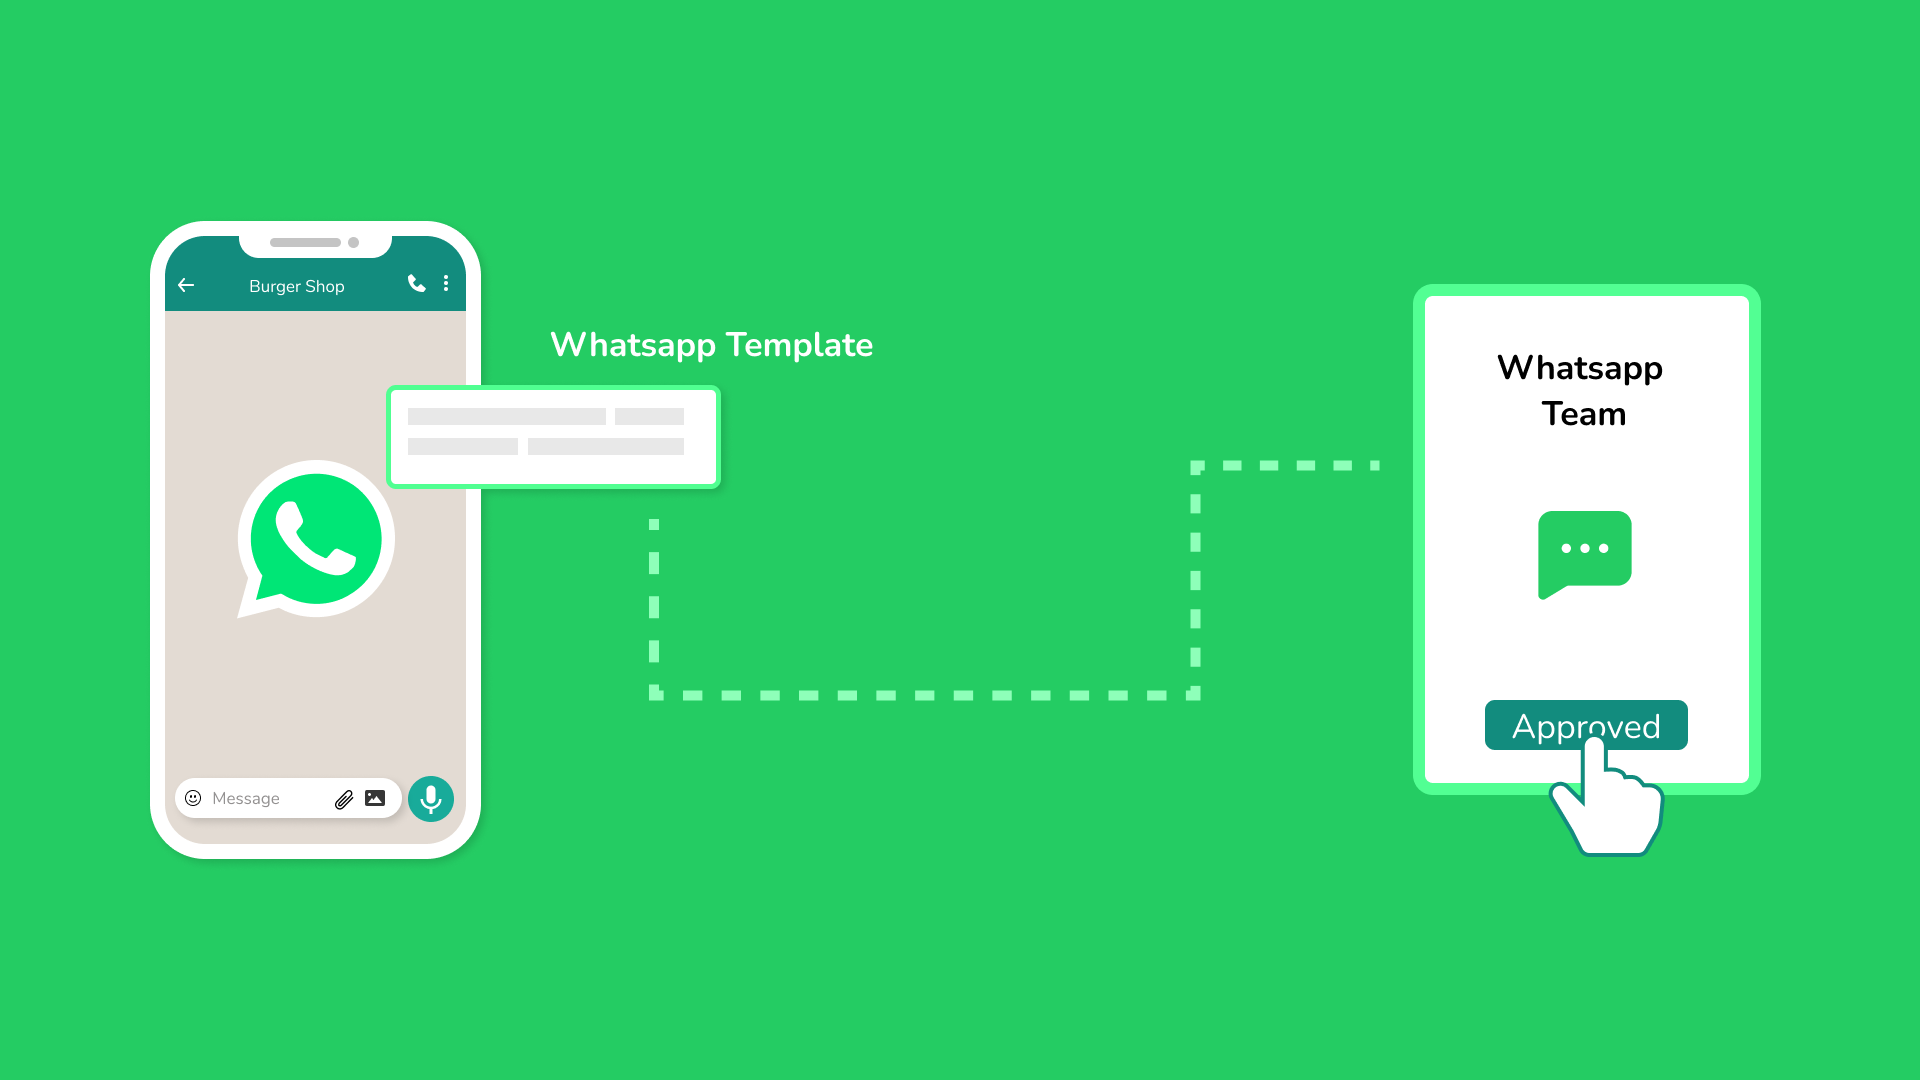Click the send message button area
1920x1080 pixels.
430,798
